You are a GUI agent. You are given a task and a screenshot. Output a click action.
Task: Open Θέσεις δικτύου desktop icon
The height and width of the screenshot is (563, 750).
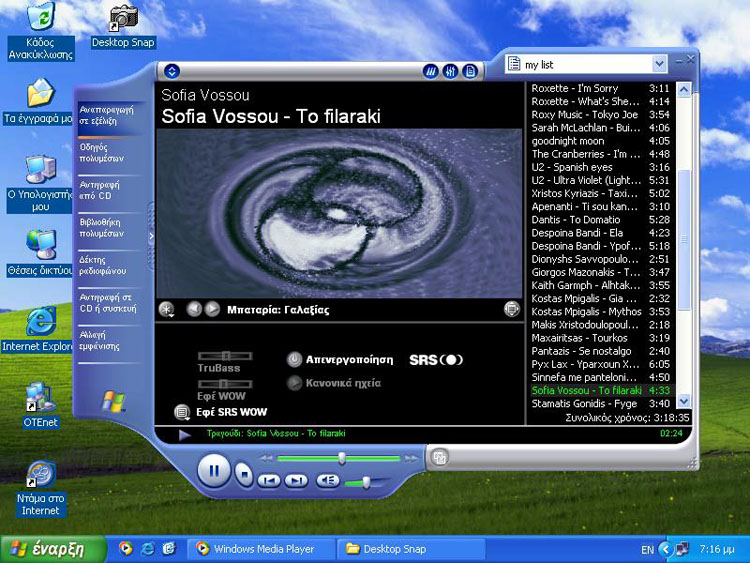pos(40,254)
